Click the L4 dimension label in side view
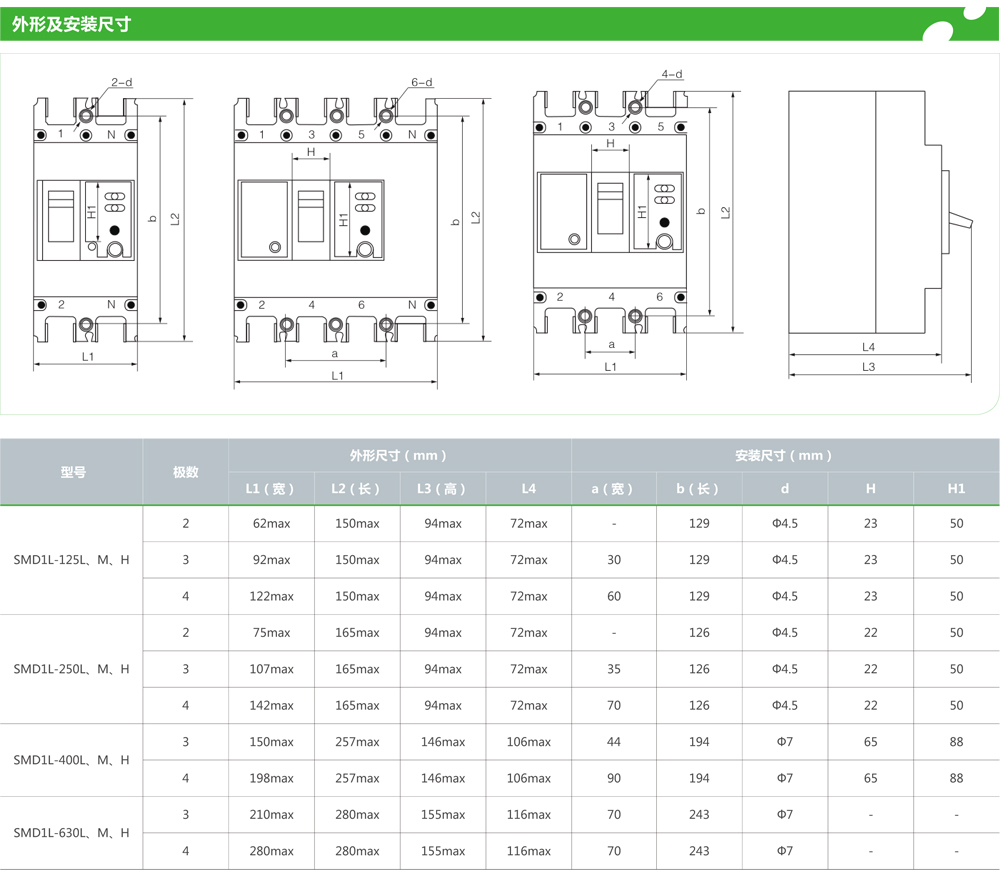This screenshot has width=1000, height=881. [868, 347]
